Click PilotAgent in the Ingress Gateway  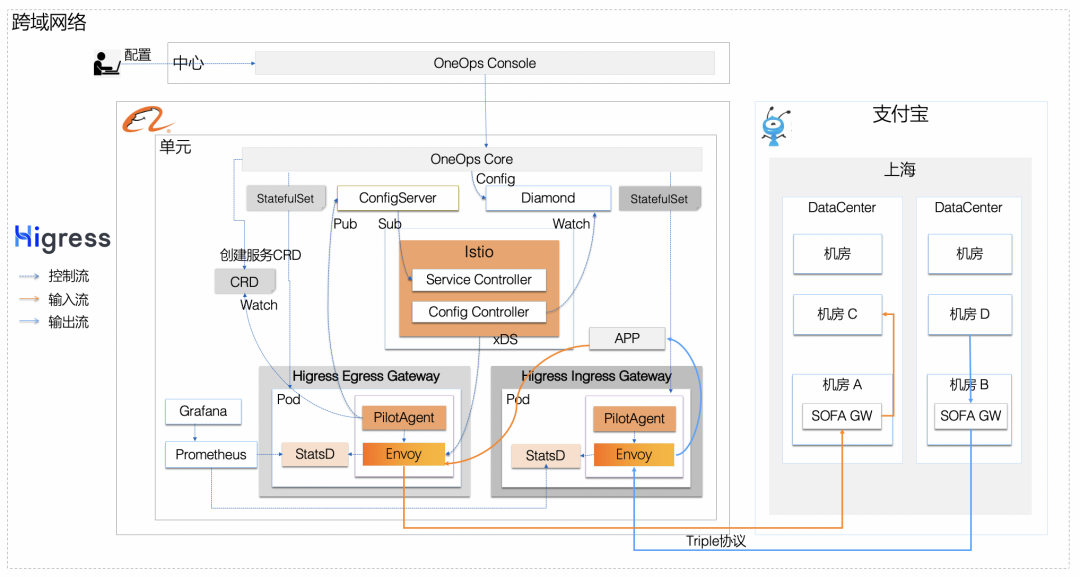(634, 419)
